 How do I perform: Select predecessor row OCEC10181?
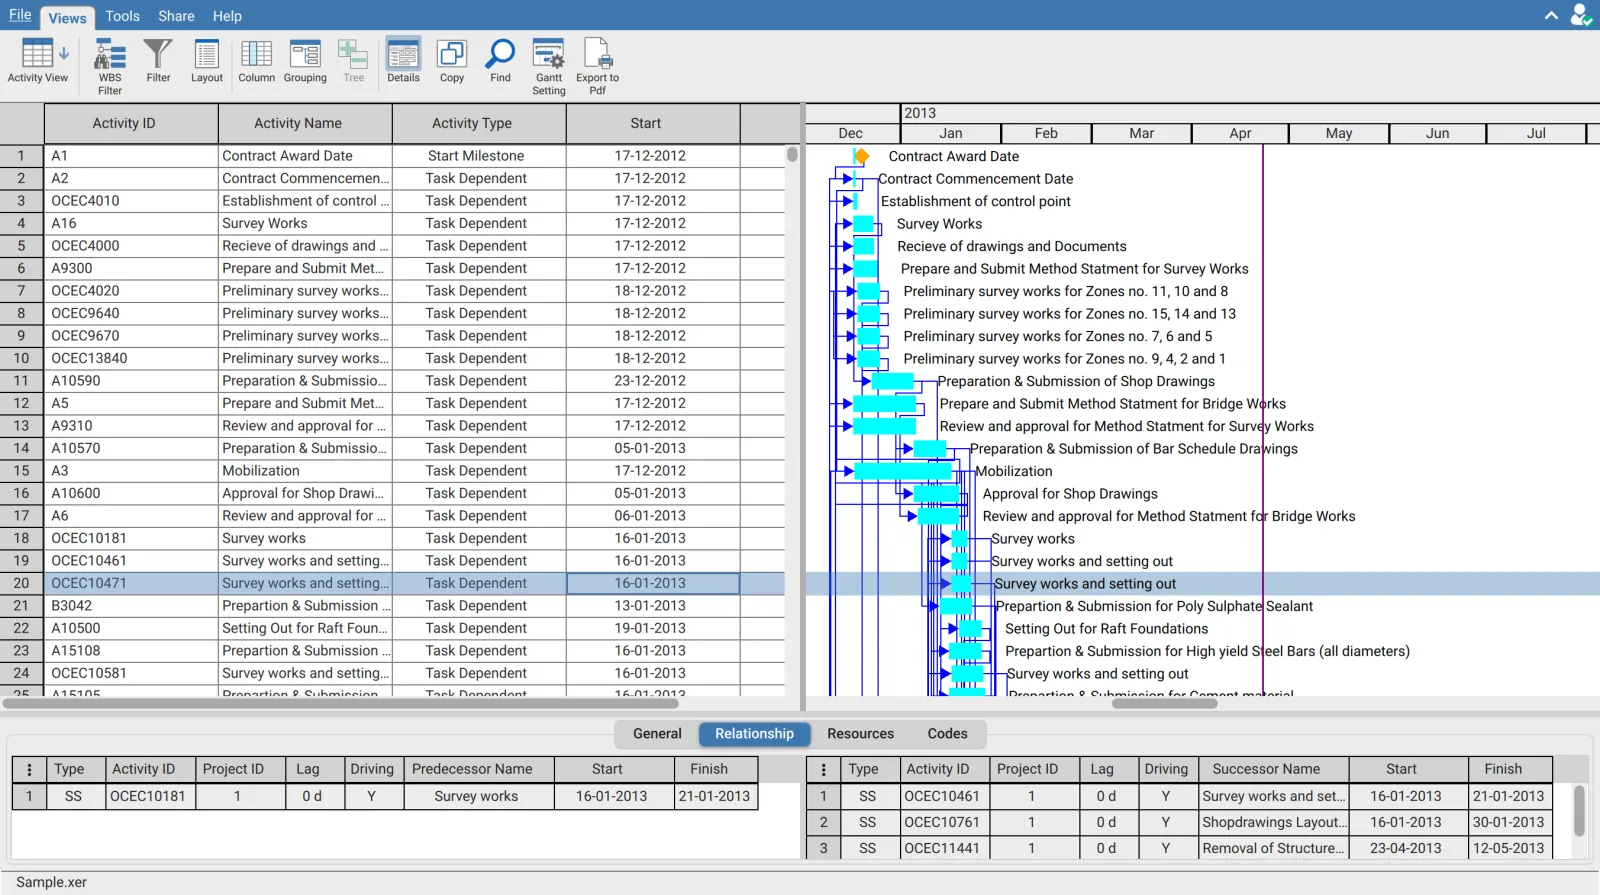(385, 797)
